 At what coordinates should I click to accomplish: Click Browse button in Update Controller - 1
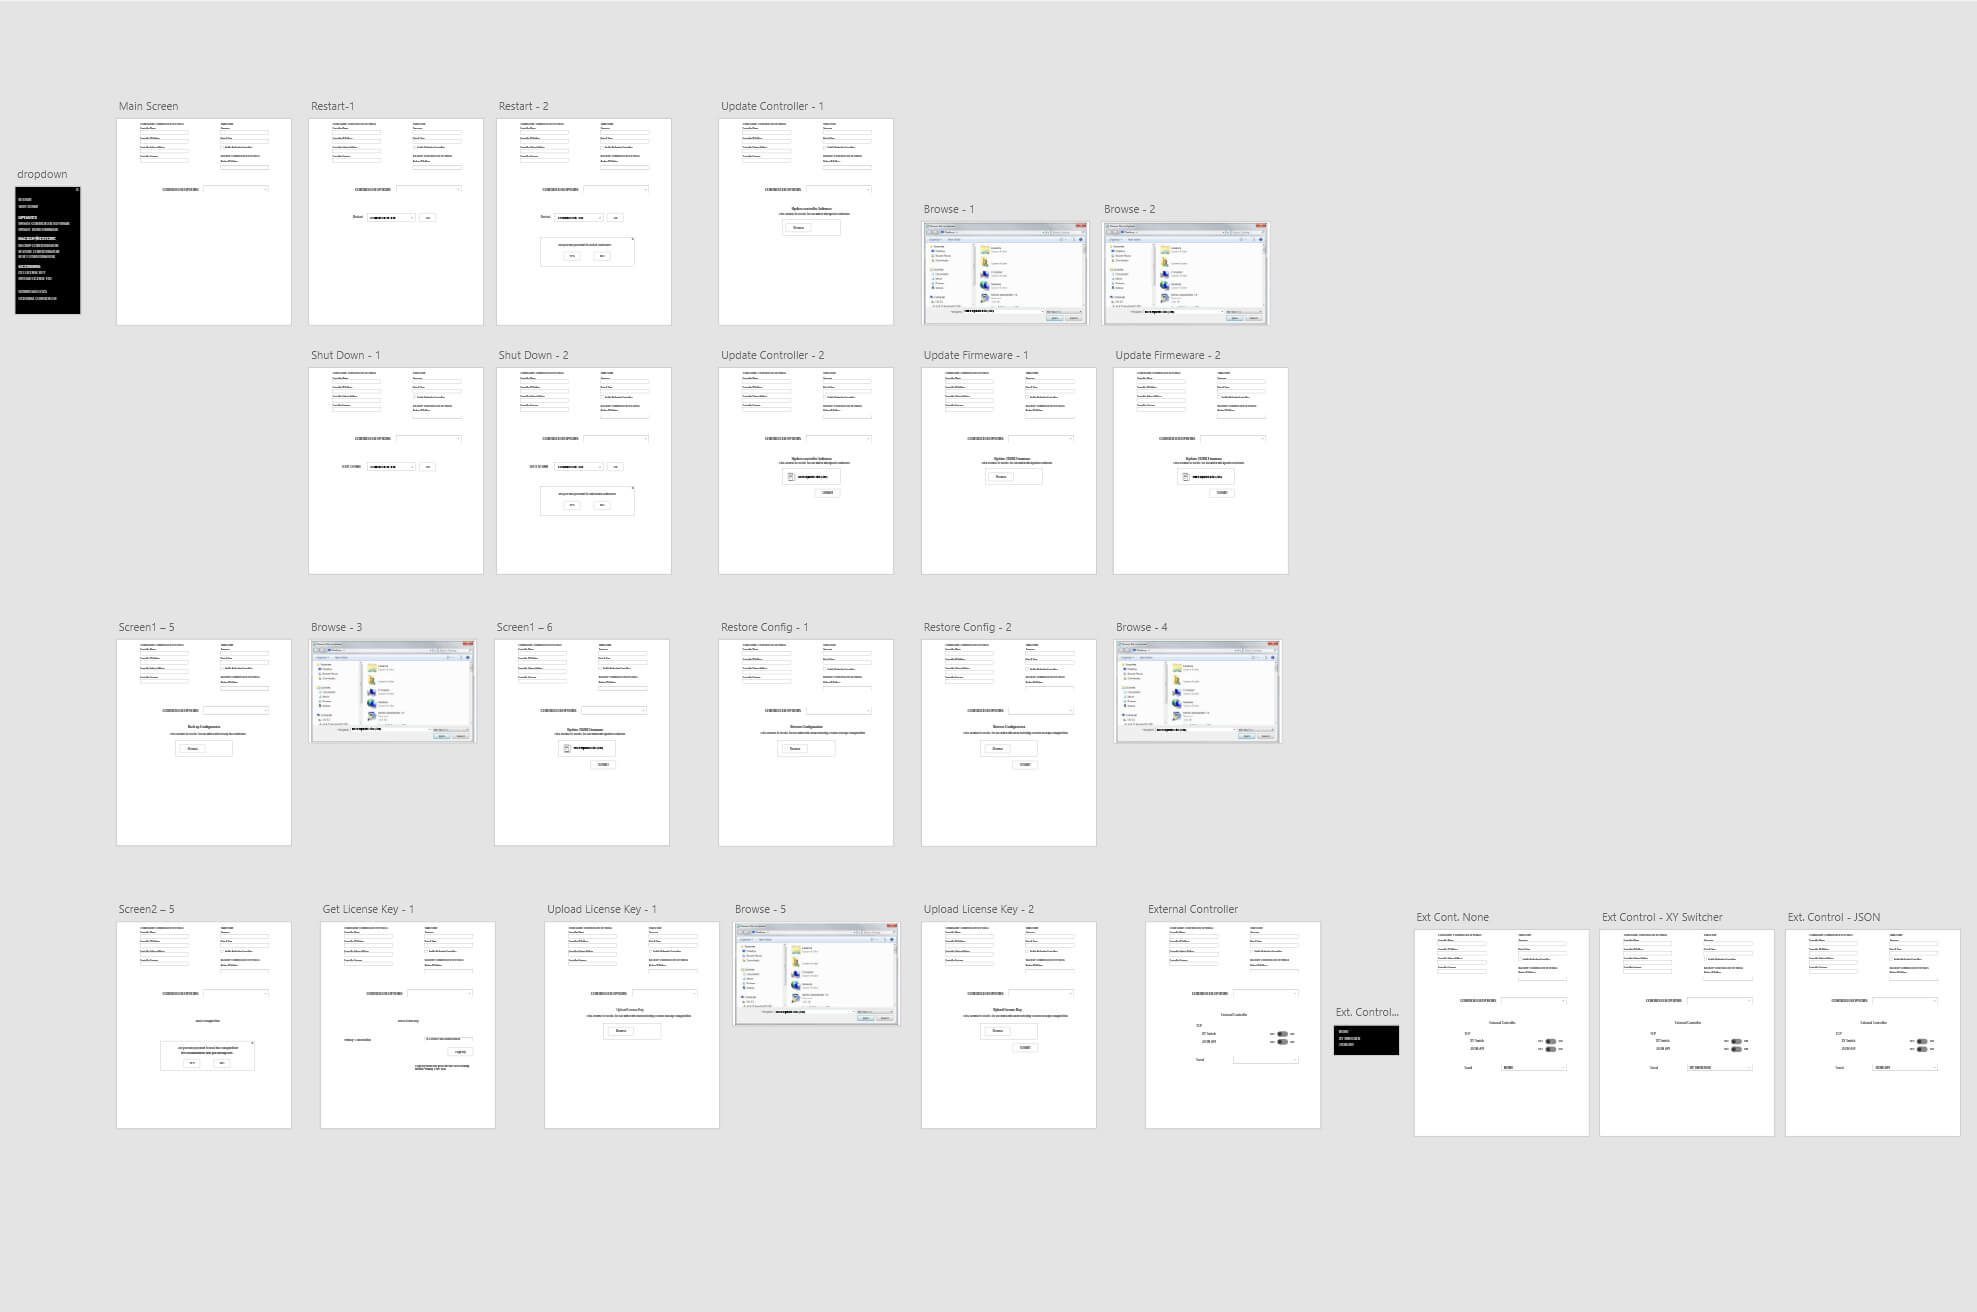[x=798, y=228]
